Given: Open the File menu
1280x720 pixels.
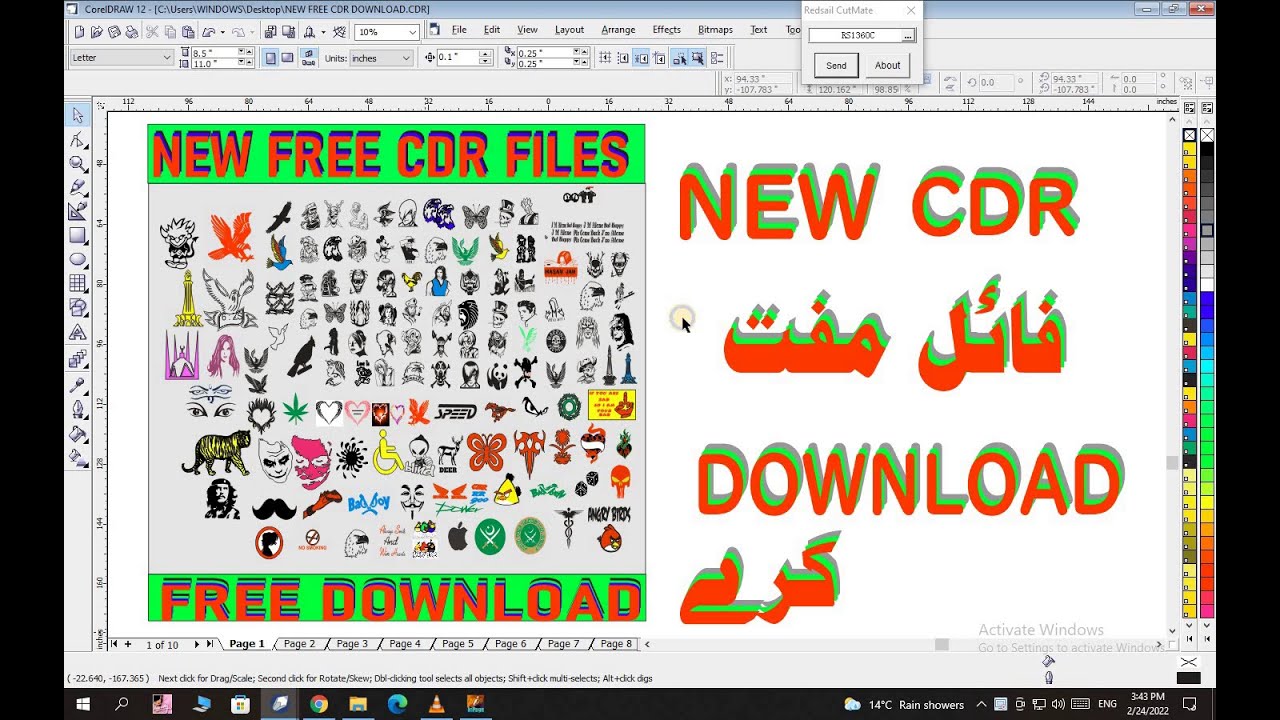Looking at the screenshot, I should click(459, 30).
